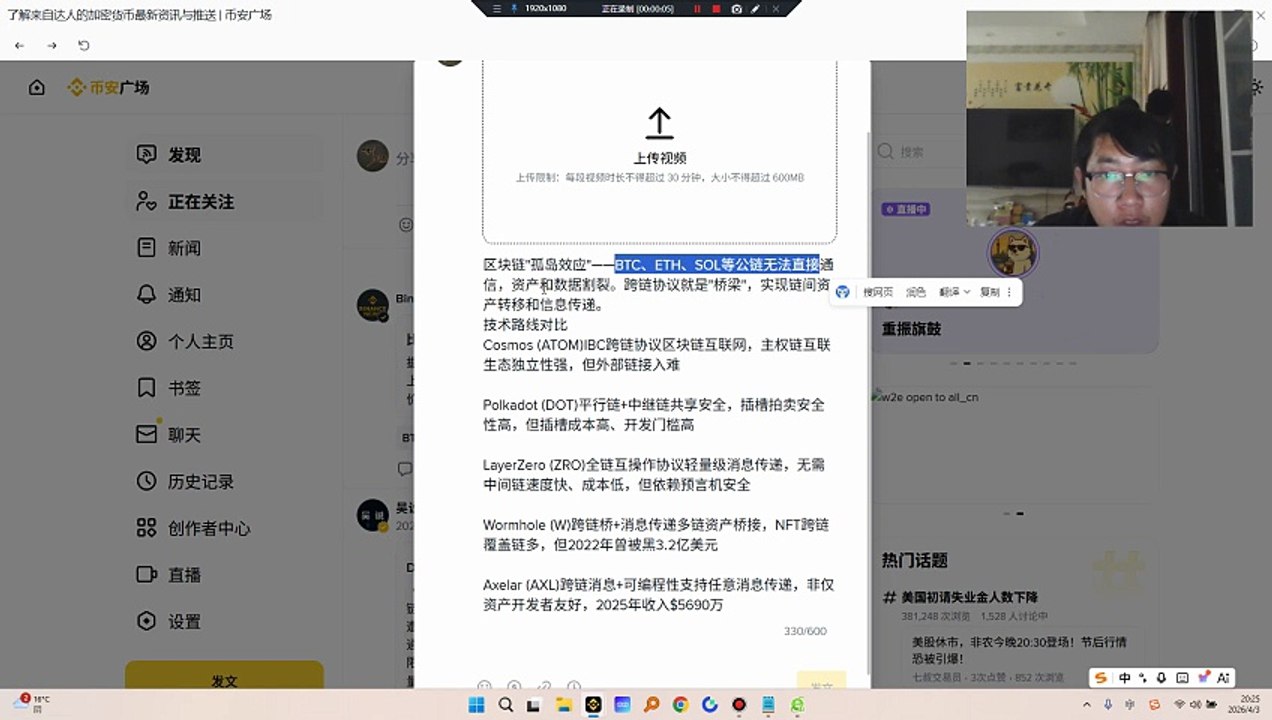This screenshot has width=1272, height=720.
Task: Click 复制 in the selection popup
Action: [x=989, y=292]
